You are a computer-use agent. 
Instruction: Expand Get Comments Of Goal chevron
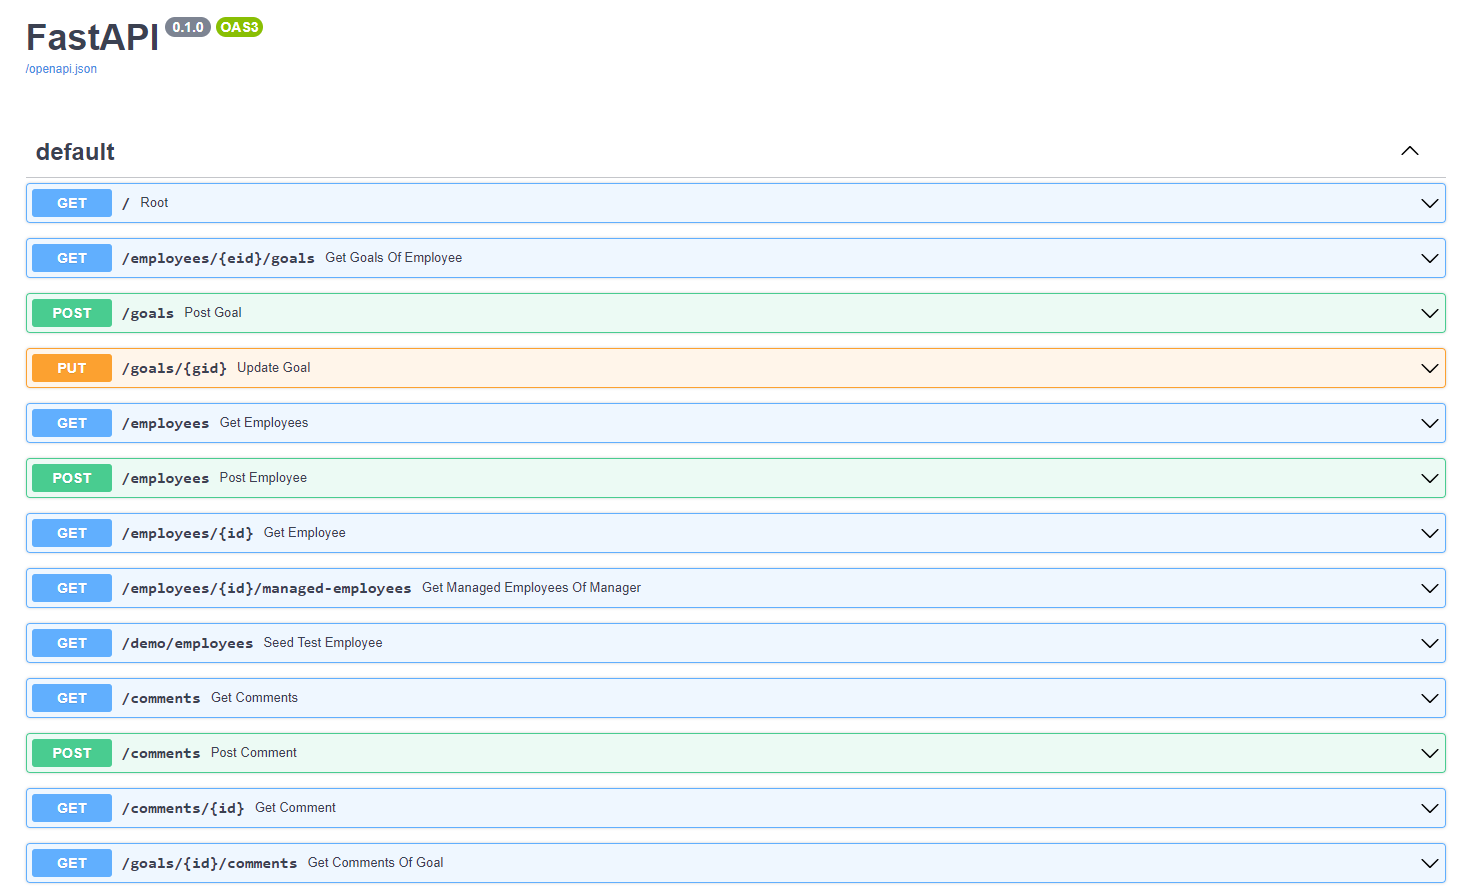(1430, 863)
